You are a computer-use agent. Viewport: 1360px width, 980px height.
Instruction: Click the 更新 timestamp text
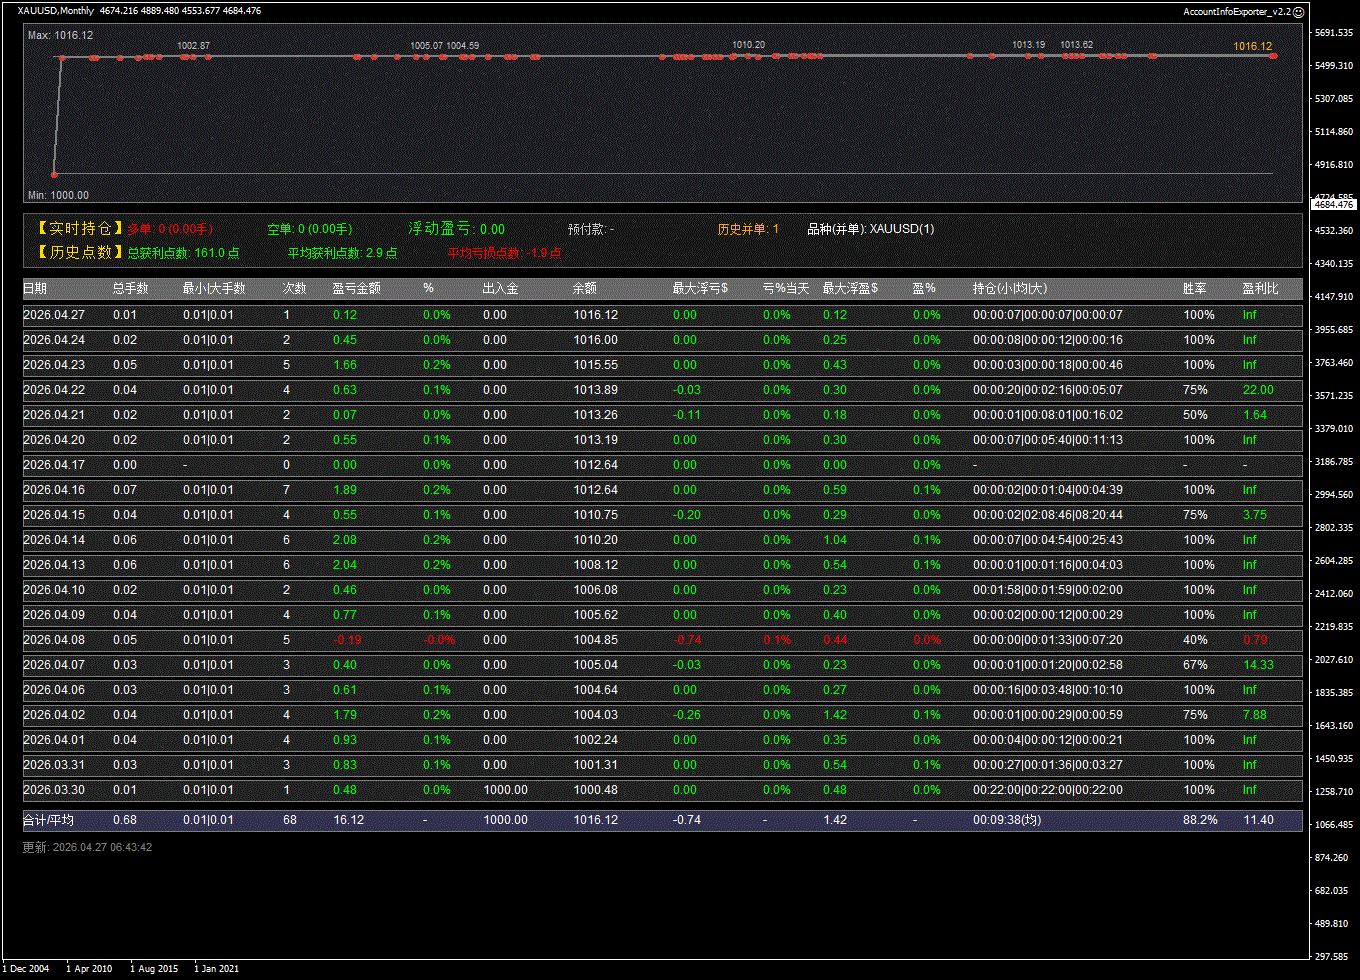[88, 847]
